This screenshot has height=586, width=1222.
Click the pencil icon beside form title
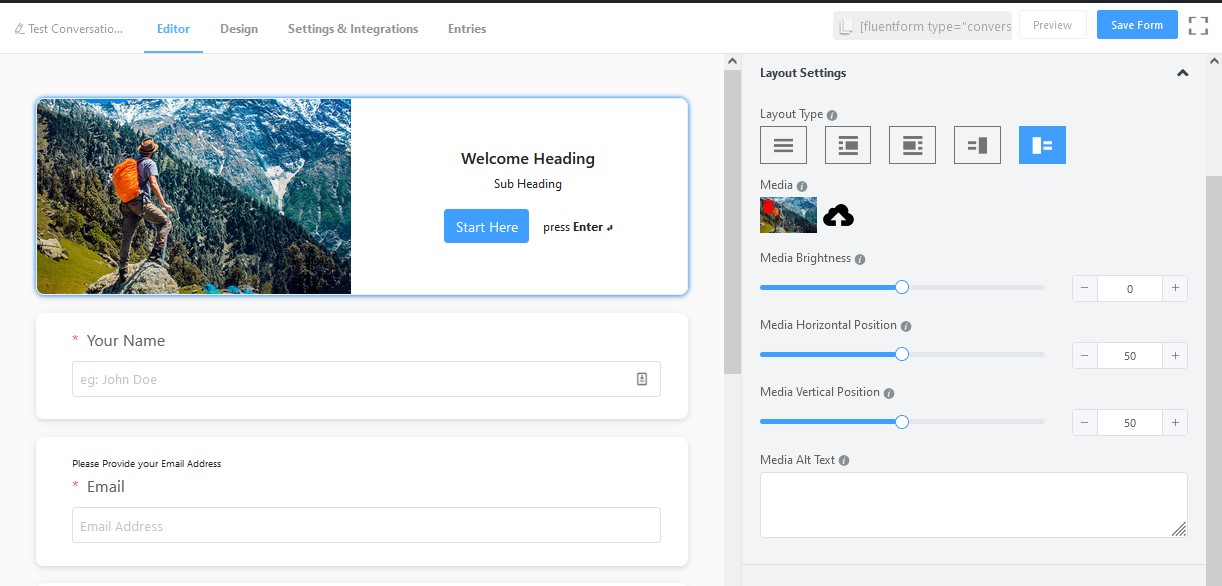(x=19, y=29)
